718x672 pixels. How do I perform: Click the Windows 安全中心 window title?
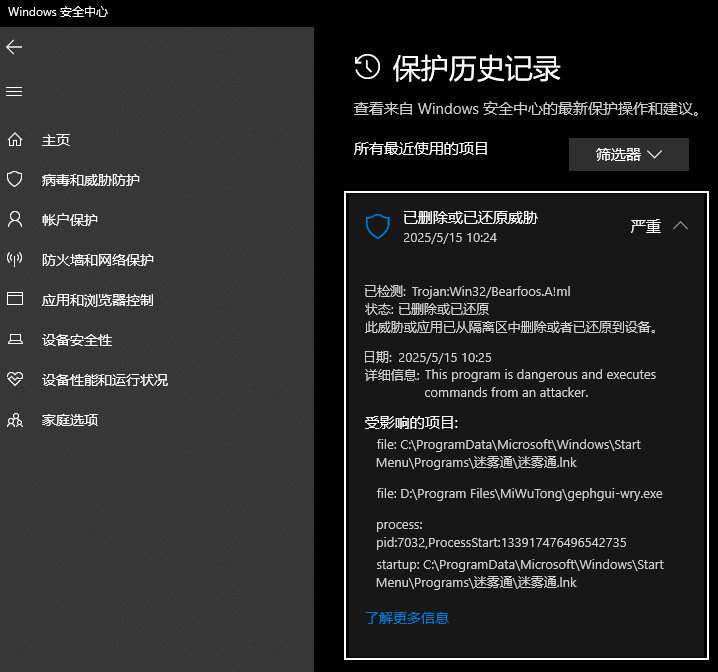click(58, 11)
